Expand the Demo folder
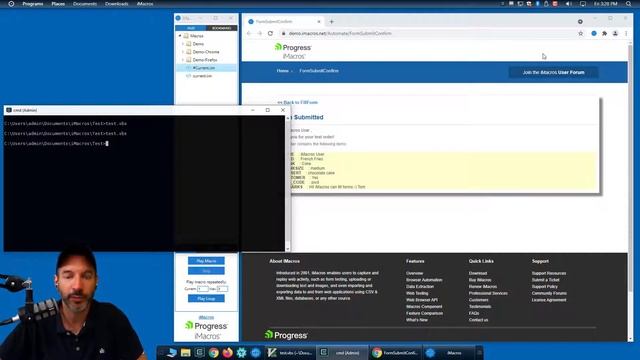 pos(183,44)
